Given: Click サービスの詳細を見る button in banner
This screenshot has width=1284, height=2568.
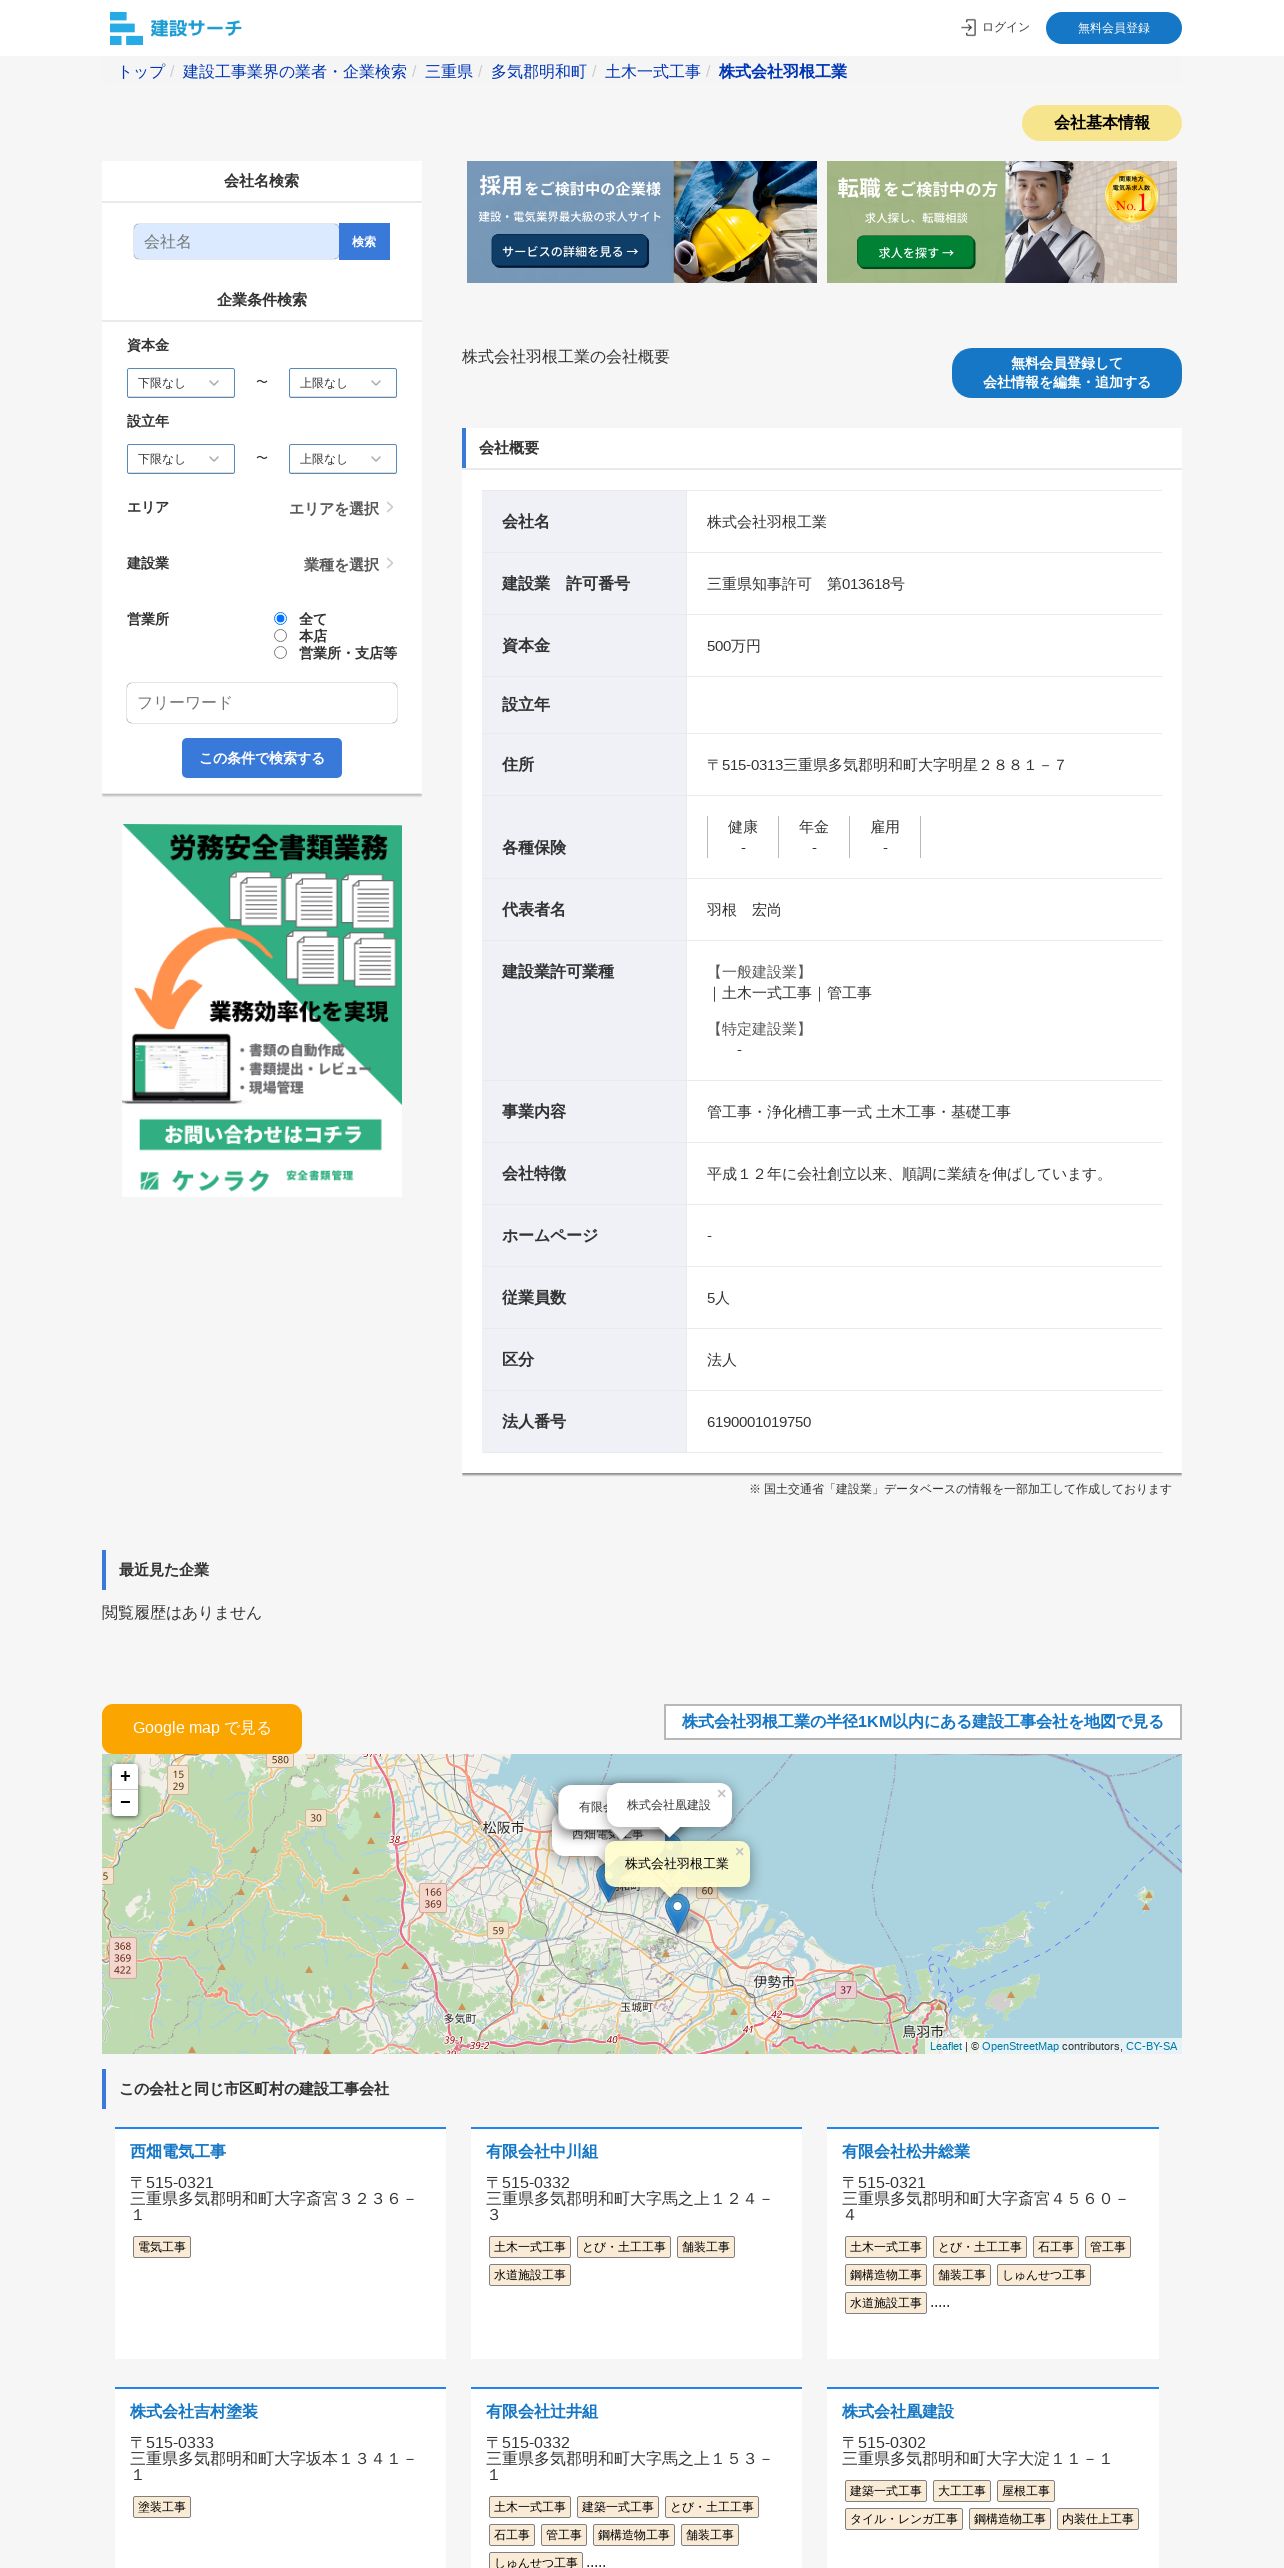Looking at the screenshot, I should (x=570, y=252).
